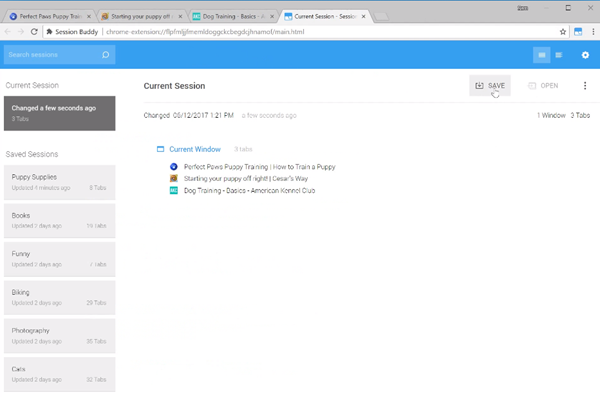Click the Changed 05/12/2017 1:21 PM timestamp
The image size is (600, 397).
point(188,115)
